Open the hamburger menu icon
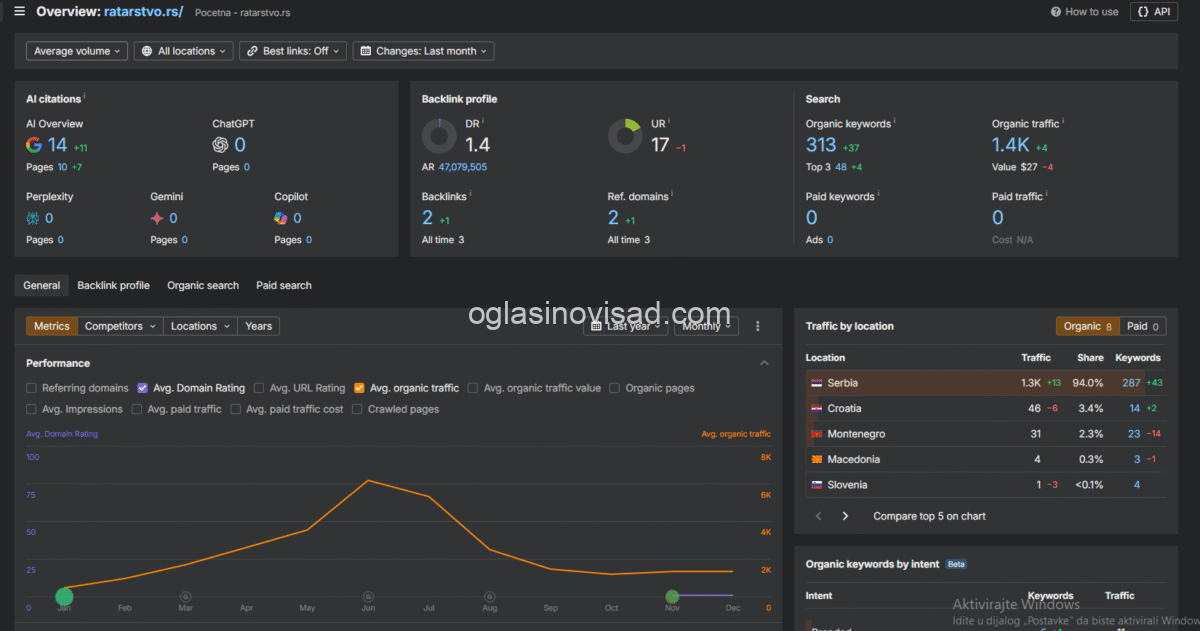The height and width of the screenshot is (631, 1200). pyautogui.click(x=19, y=11)
